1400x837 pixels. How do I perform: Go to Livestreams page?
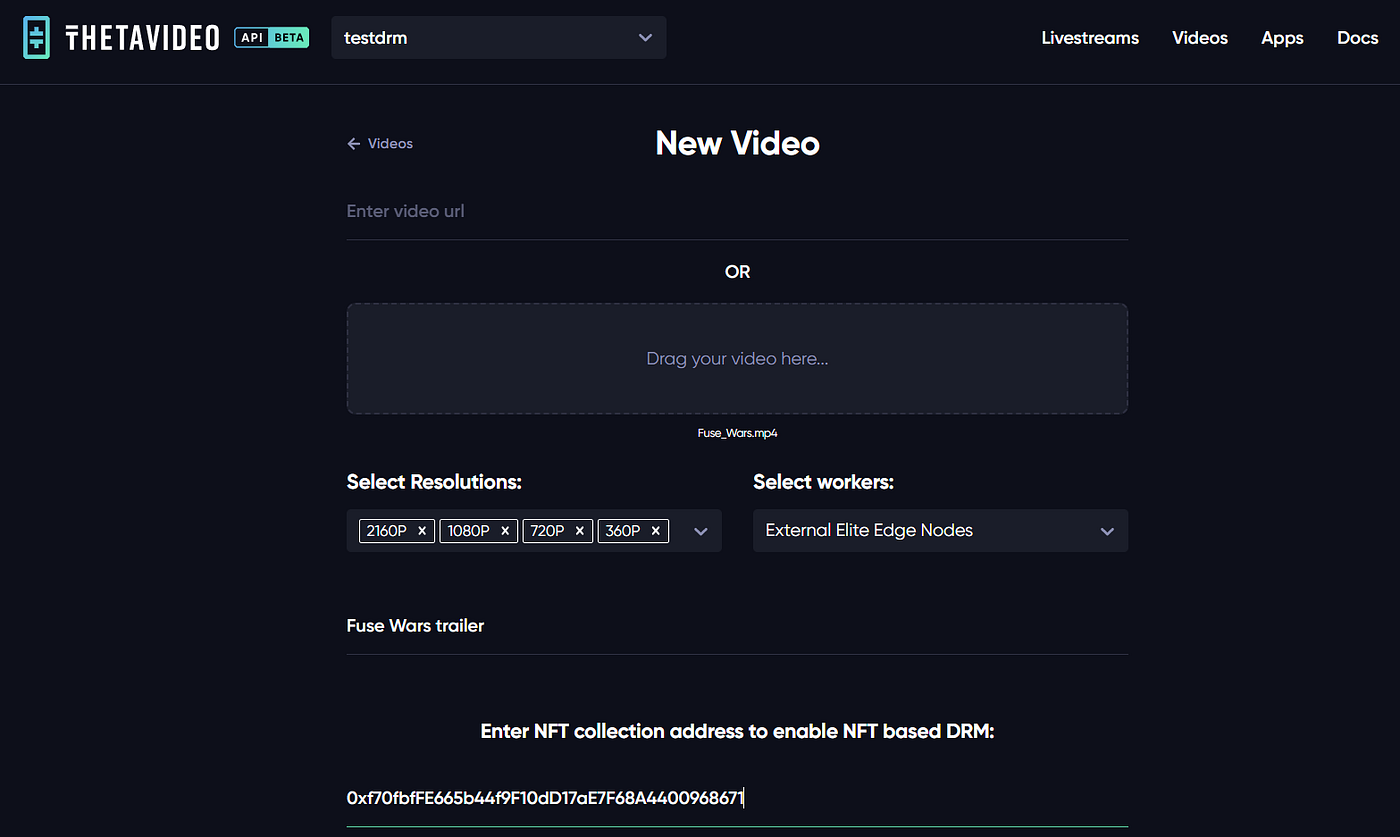click(x=1090, y=38)
